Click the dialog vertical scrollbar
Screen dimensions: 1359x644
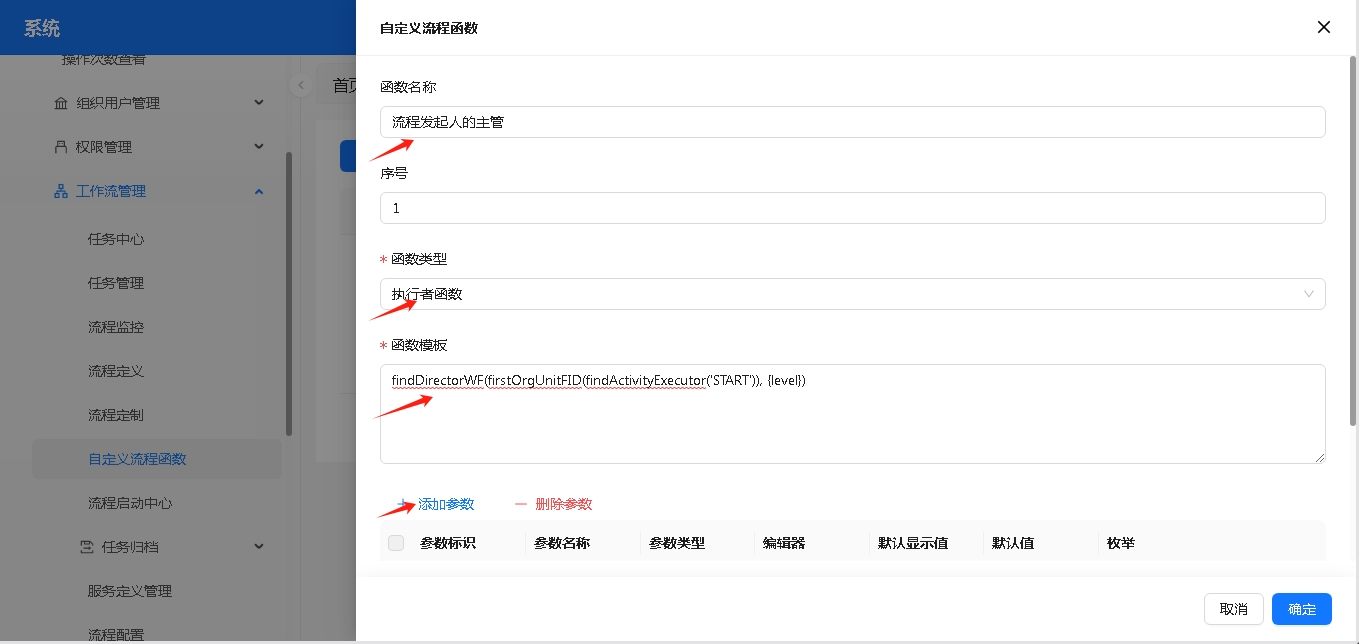[1354, 240]
